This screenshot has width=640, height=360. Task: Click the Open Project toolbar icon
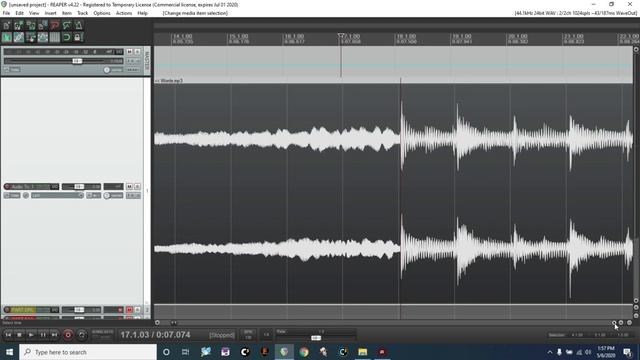[19, 25]
